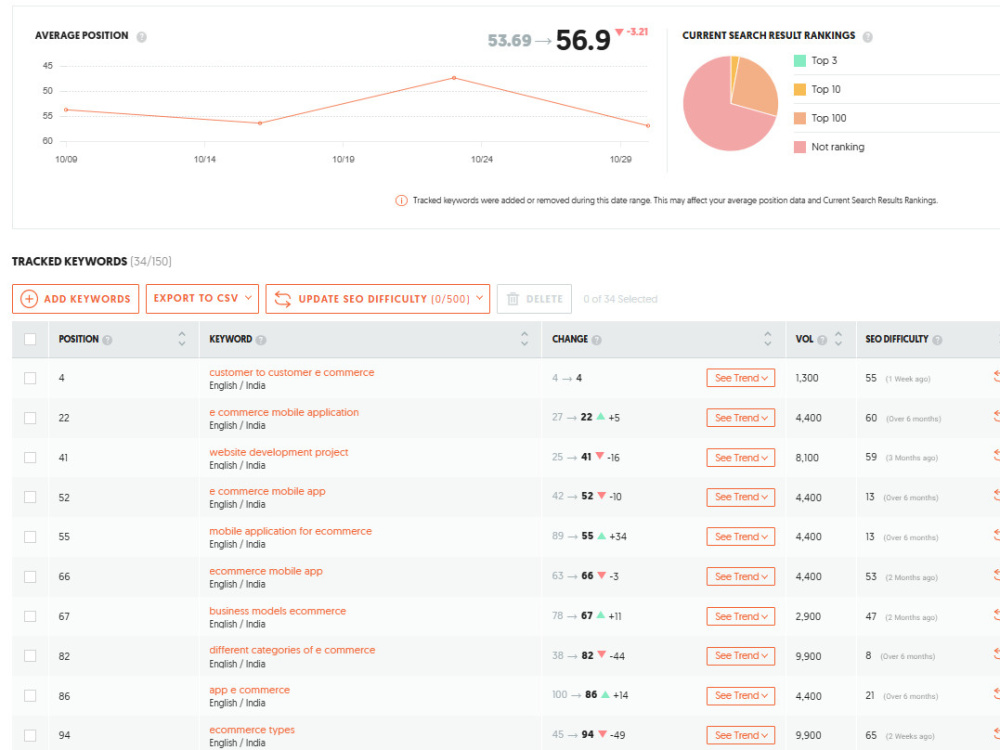
Task: Click the Not ranking legend color swatch
Action: point(800,147)
